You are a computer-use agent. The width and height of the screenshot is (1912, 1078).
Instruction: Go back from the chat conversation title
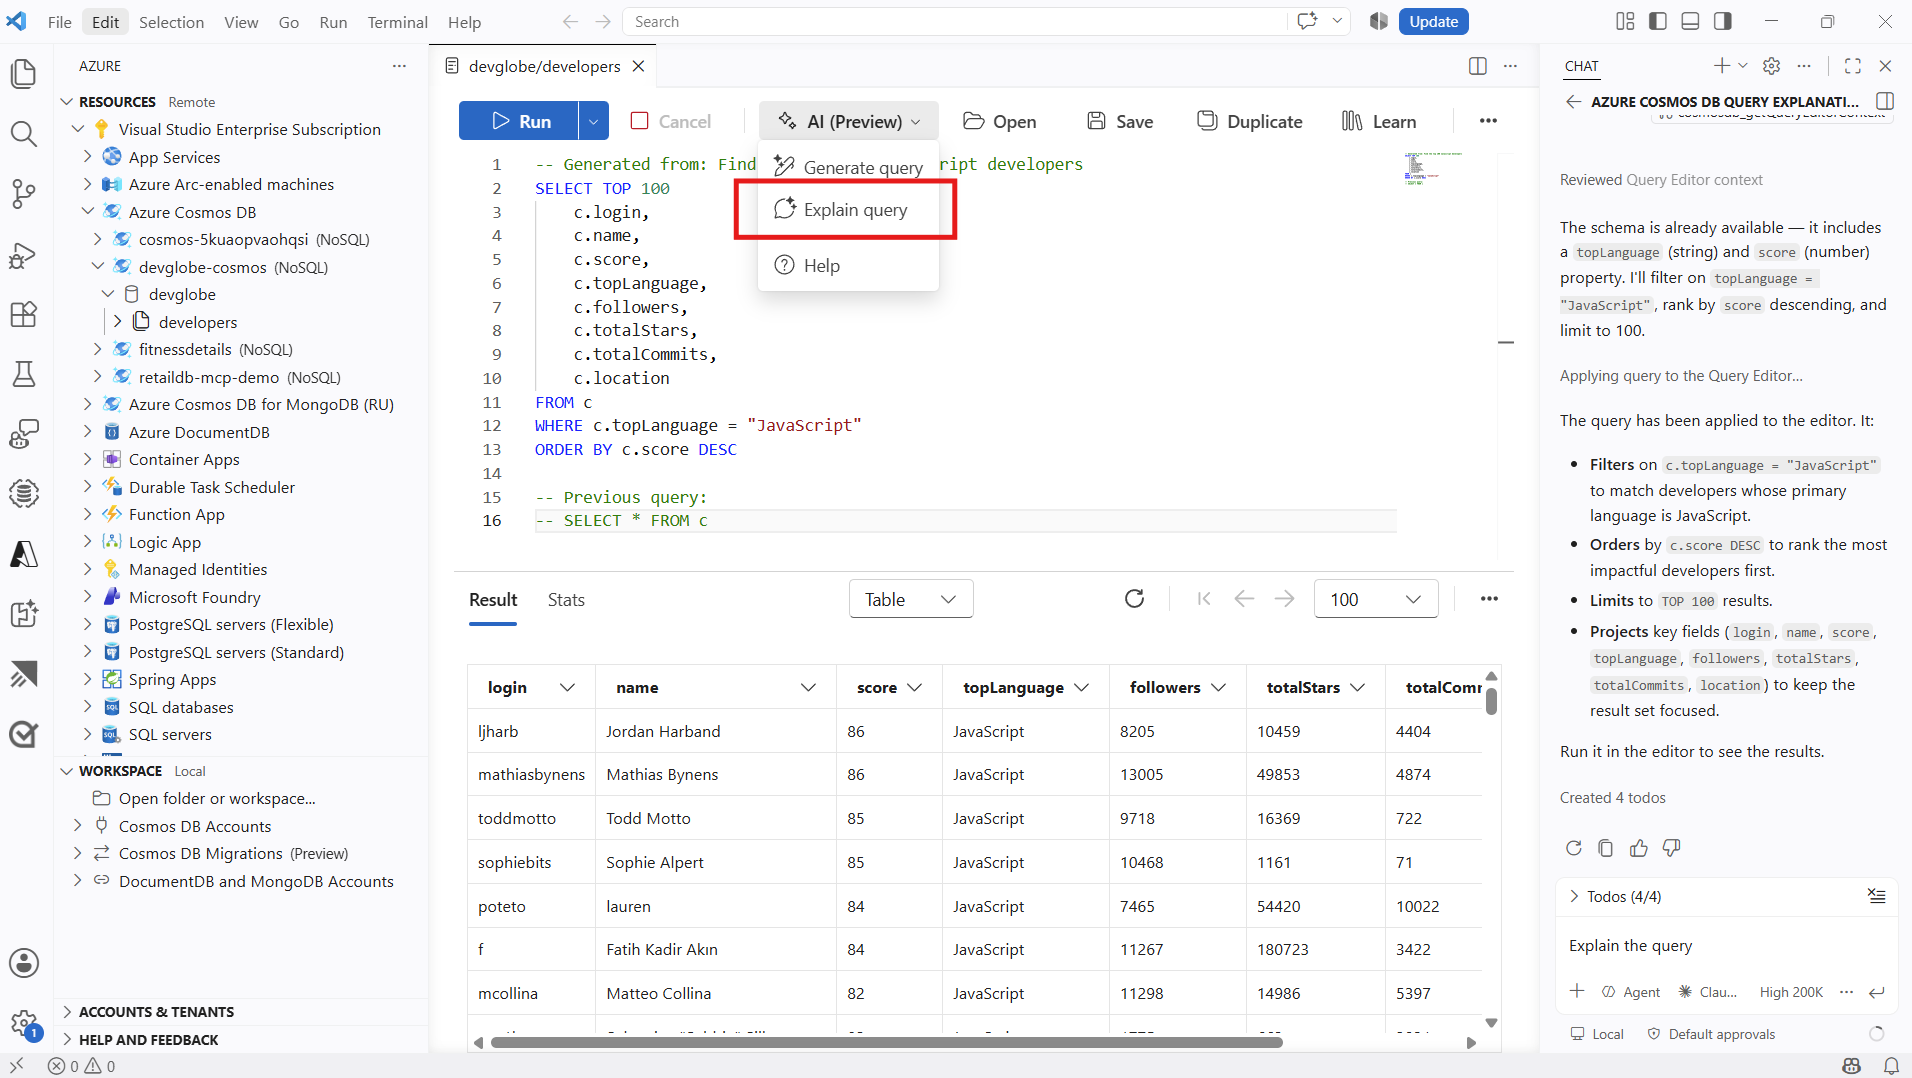[x=1573, y=101]
